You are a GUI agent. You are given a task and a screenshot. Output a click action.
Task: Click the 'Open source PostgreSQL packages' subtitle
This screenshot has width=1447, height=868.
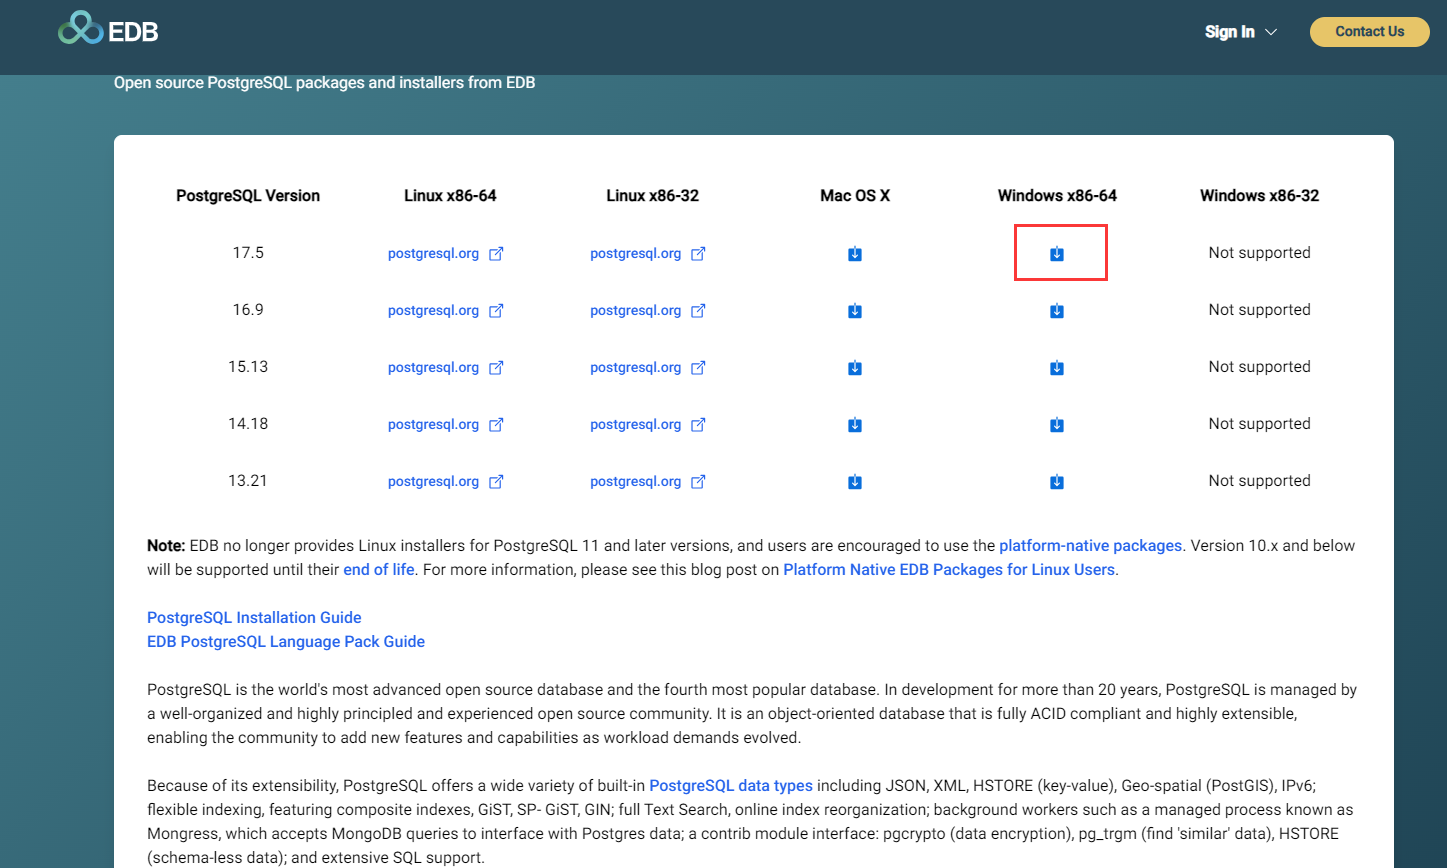pos(325,83)
